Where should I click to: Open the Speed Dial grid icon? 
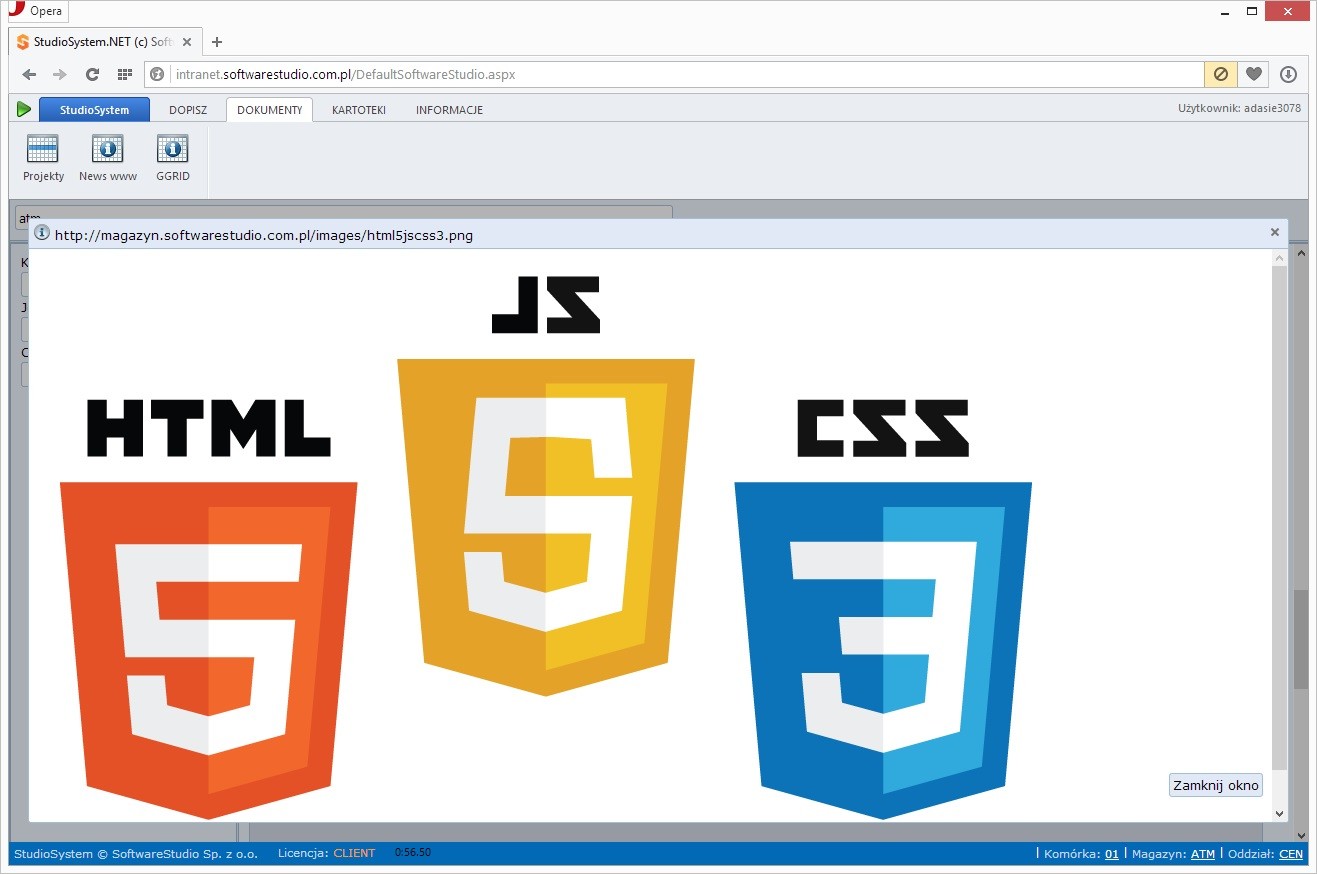click(124, 74)
